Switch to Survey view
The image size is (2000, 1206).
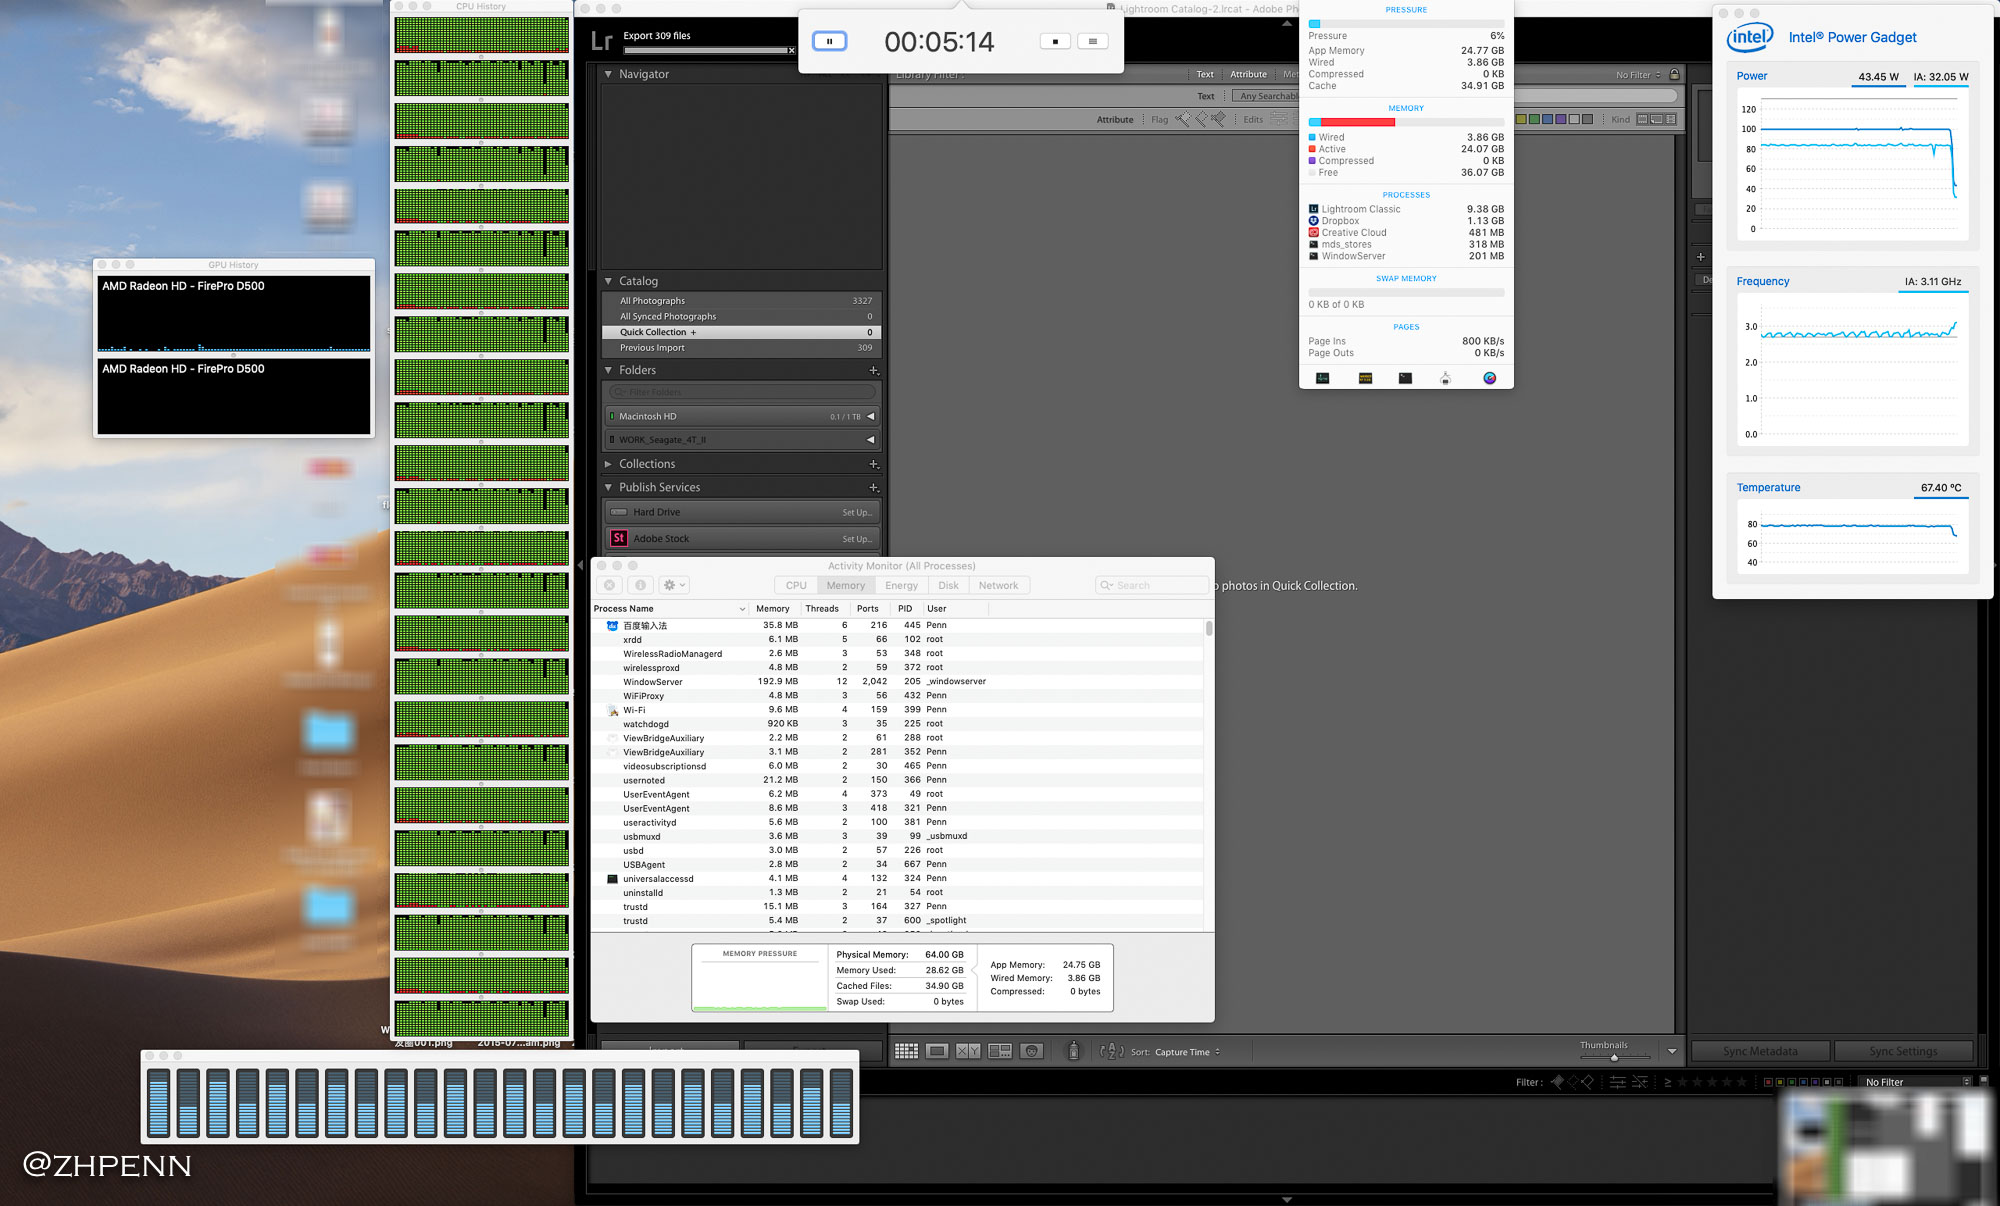click(x=1000, y=1051)
